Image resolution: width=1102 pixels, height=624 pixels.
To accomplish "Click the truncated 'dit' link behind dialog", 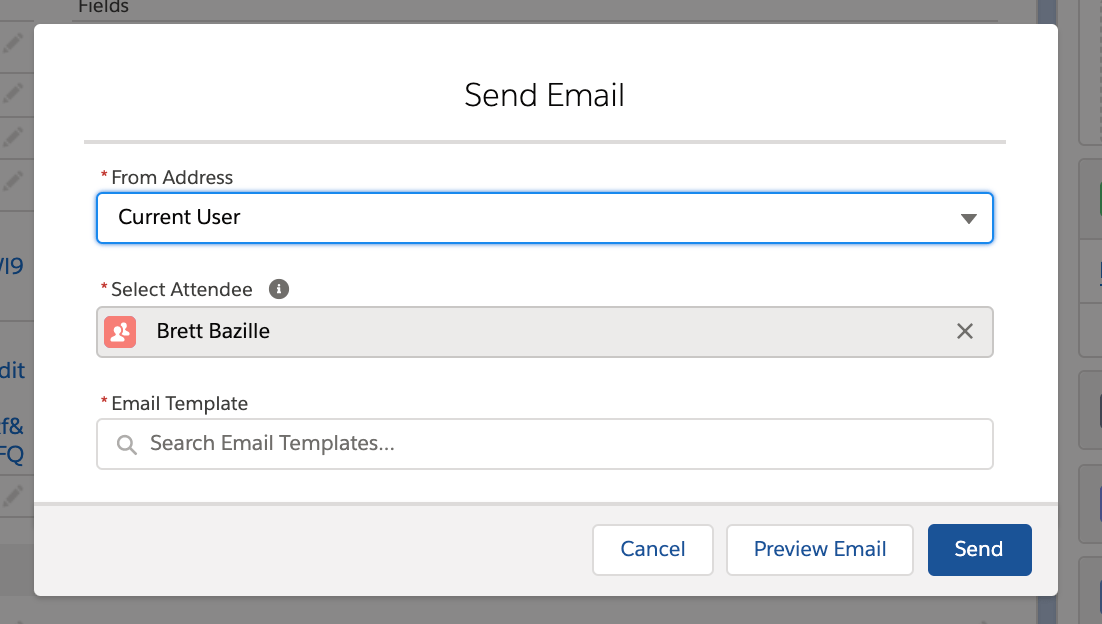I will point(12,370).
